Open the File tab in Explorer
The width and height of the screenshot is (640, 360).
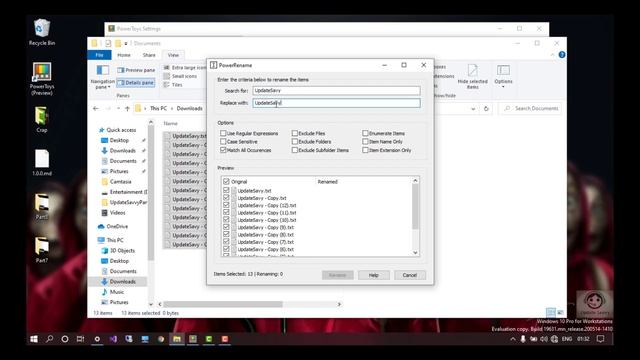coord(100,55)
